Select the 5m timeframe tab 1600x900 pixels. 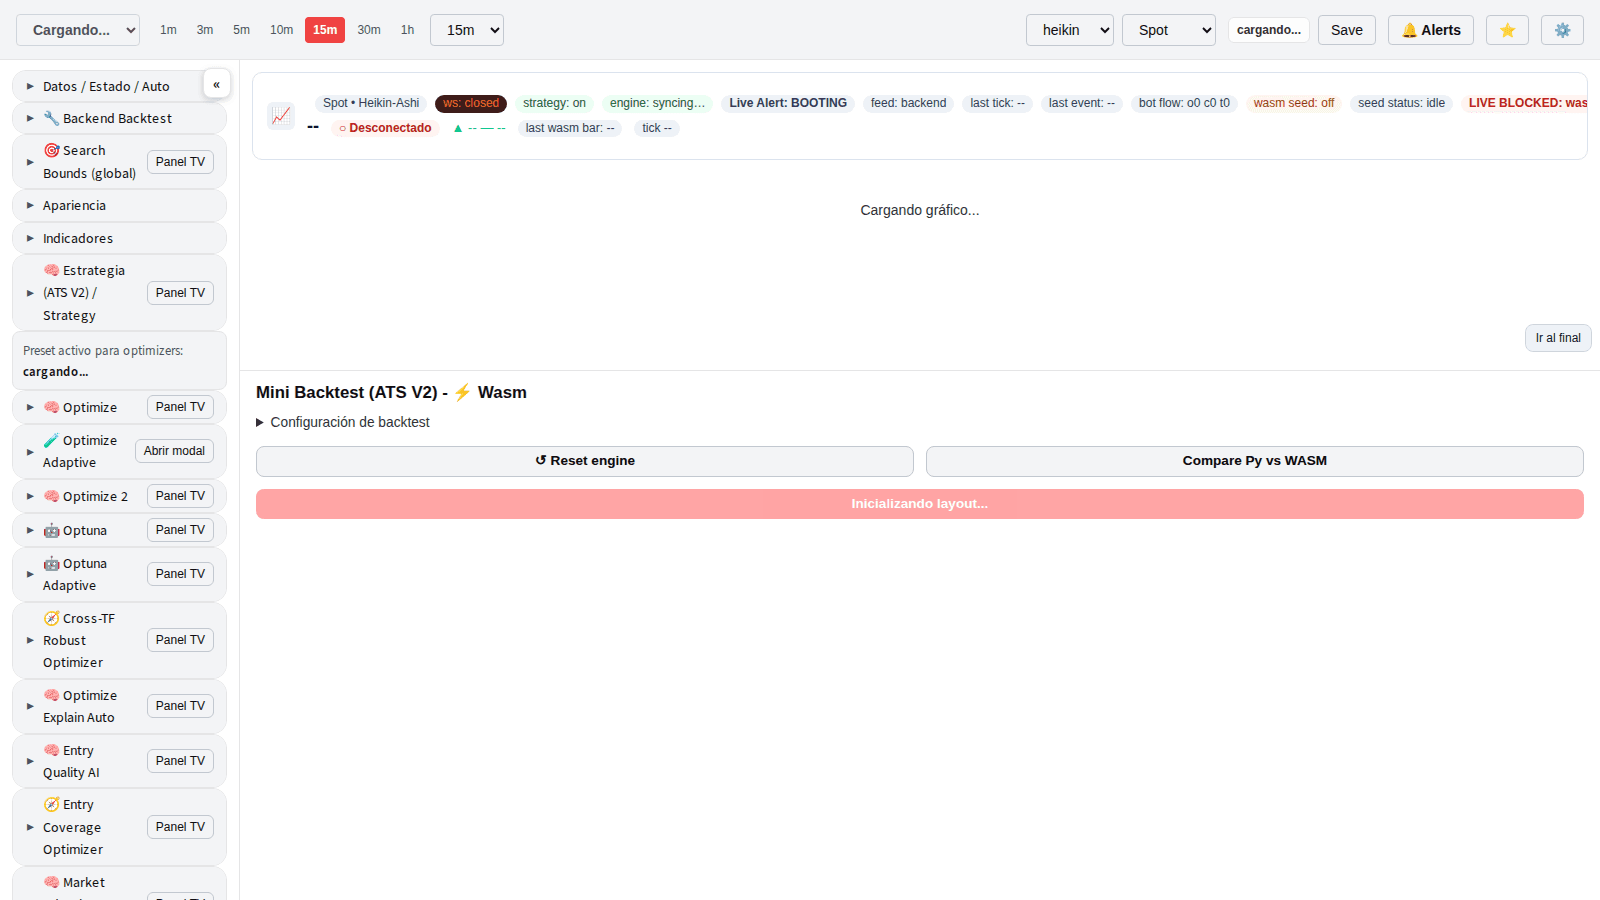(x=241, y=30)
